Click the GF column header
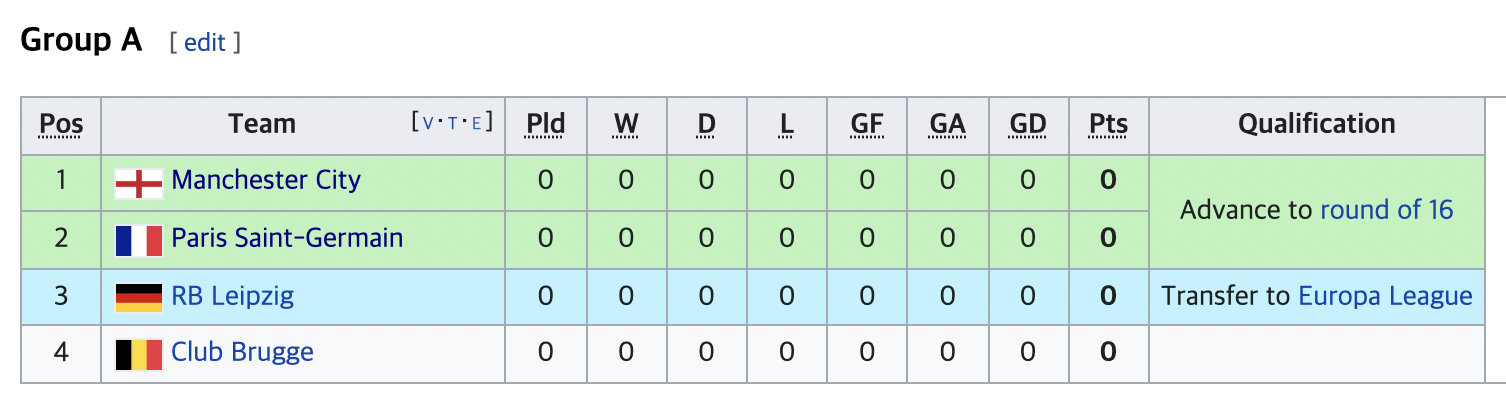This screenshot has height=398, width=1506. coord(867,125)
